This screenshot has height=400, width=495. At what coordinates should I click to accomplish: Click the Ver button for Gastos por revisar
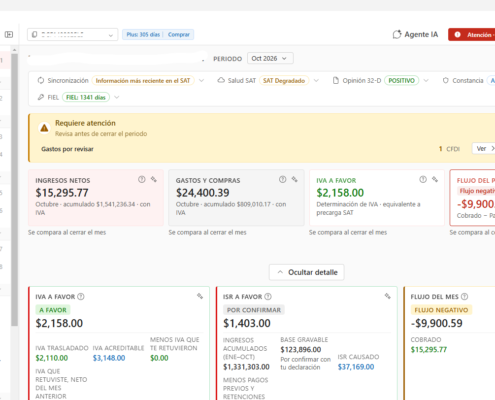(483, 149)
